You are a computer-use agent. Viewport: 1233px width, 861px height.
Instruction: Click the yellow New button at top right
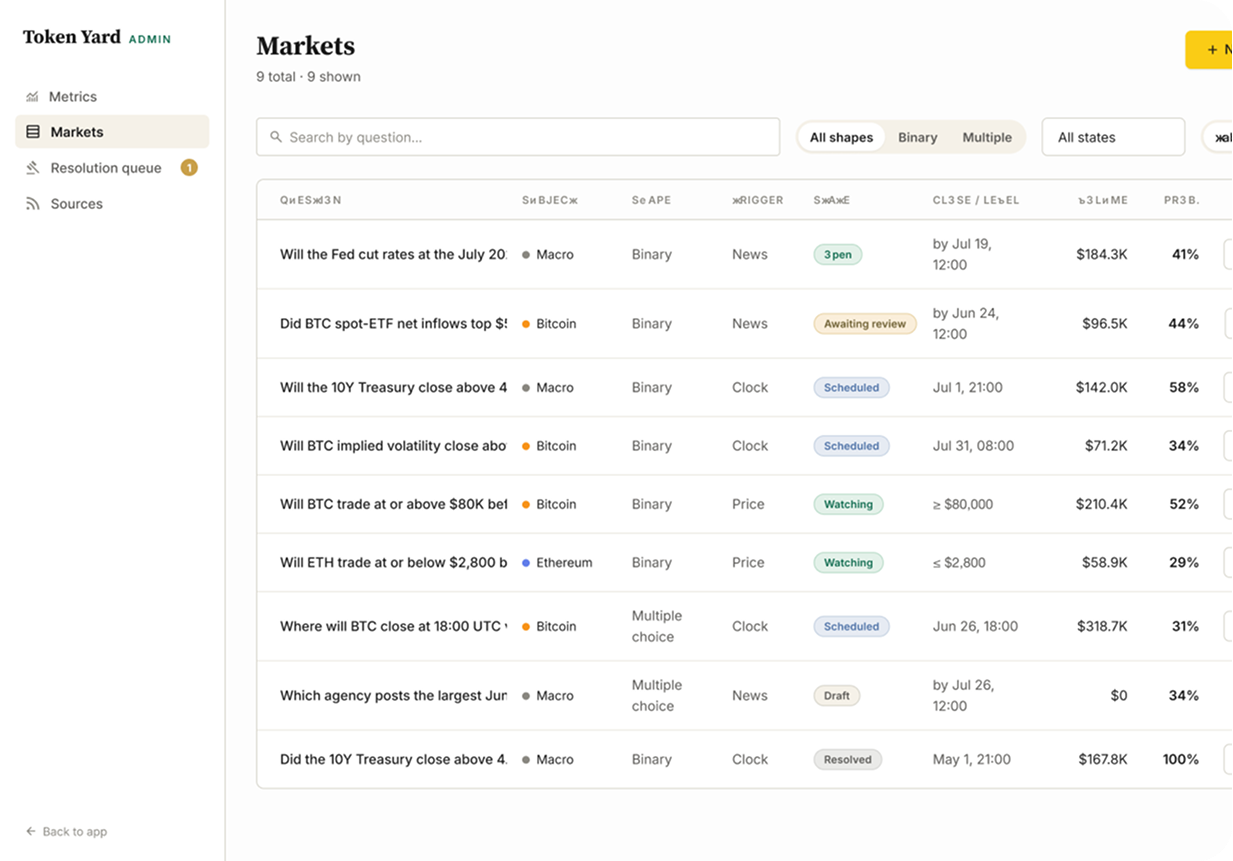[x=1209, y=50]
